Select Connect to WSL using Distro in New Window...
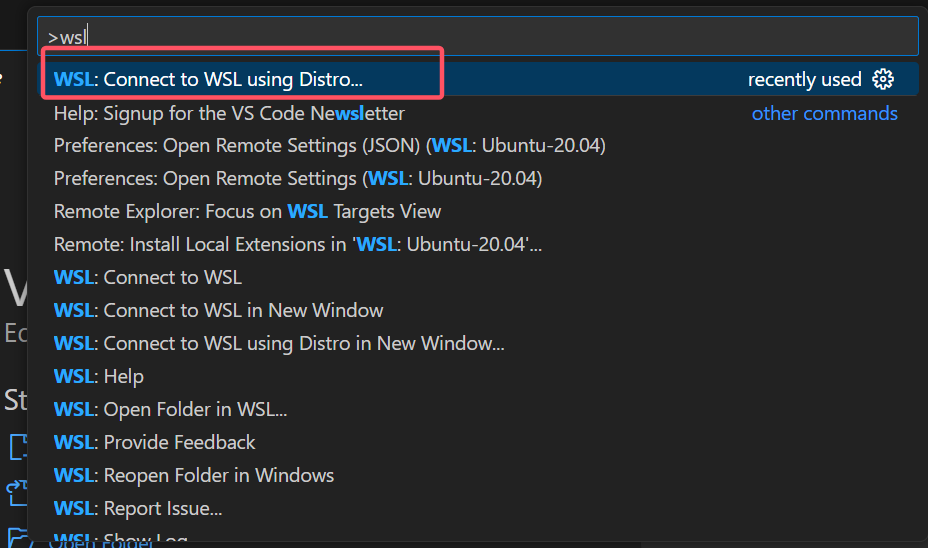Screen dimensions: 928x548 pos(478,343)
